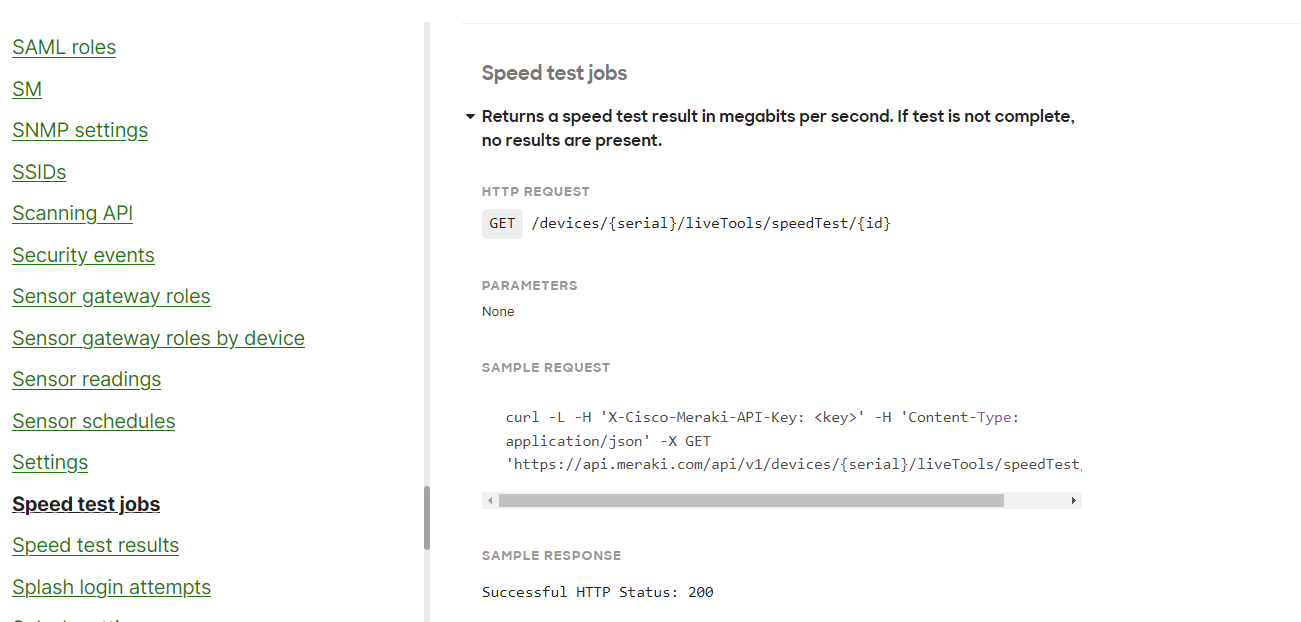Open the SM sidebar link
This screenshot has width=1301, height=622.
(27, 89)
